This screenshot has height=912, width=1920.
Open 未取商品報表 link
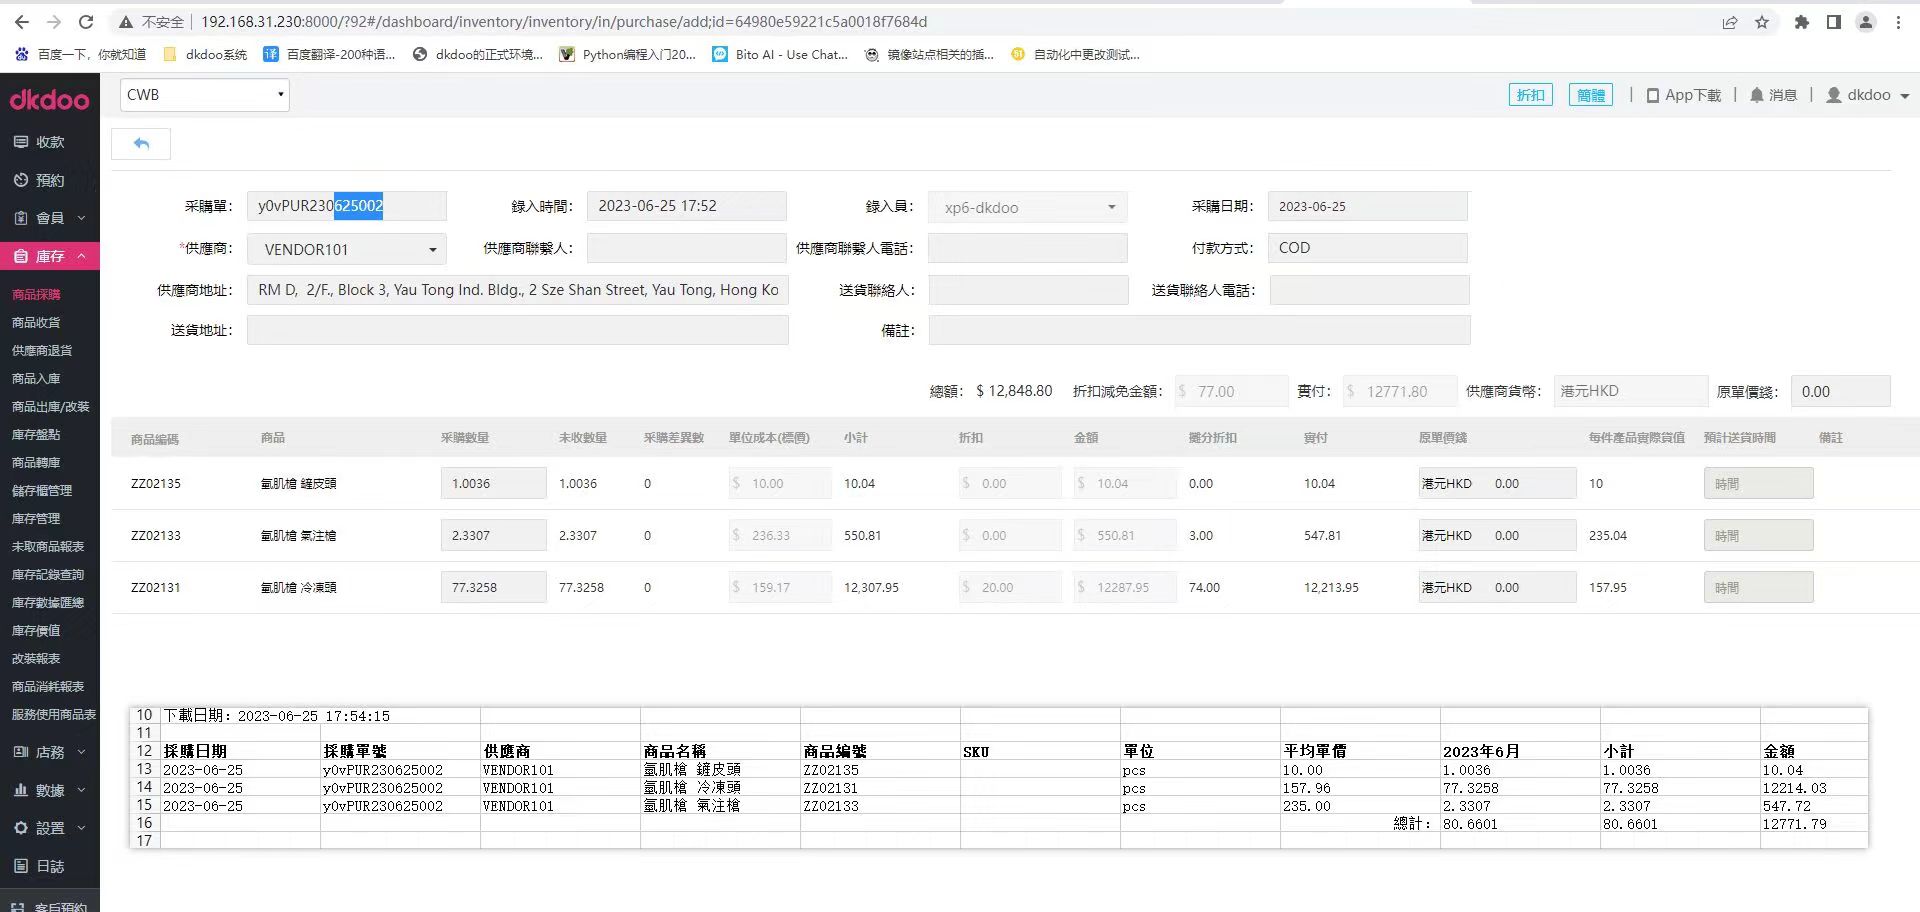pyautogui.click(x=48, y=546)
